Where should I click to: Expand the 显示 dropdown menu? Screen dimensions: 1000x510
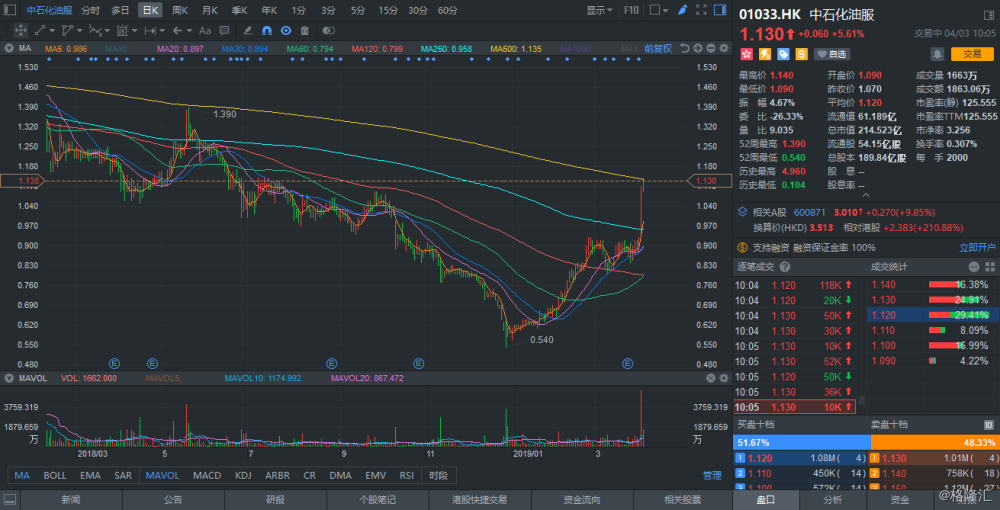pyautogui.click(x=599, y=10)
